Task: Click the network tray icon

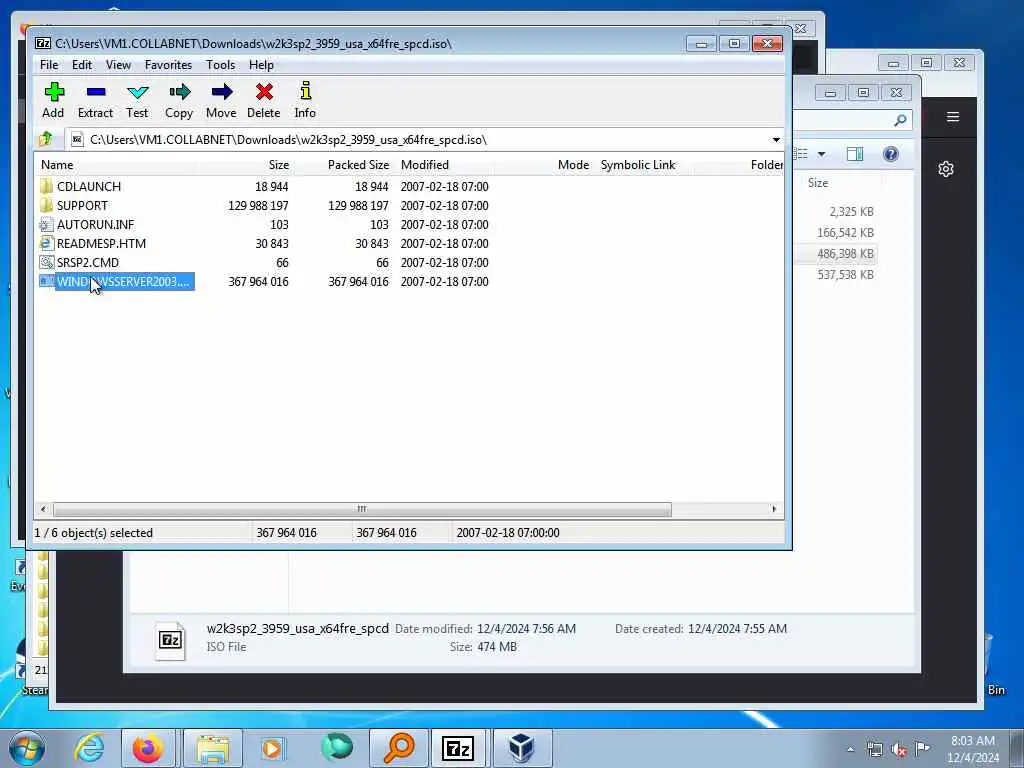Action: pyautogui.click(x=874, y=750)
